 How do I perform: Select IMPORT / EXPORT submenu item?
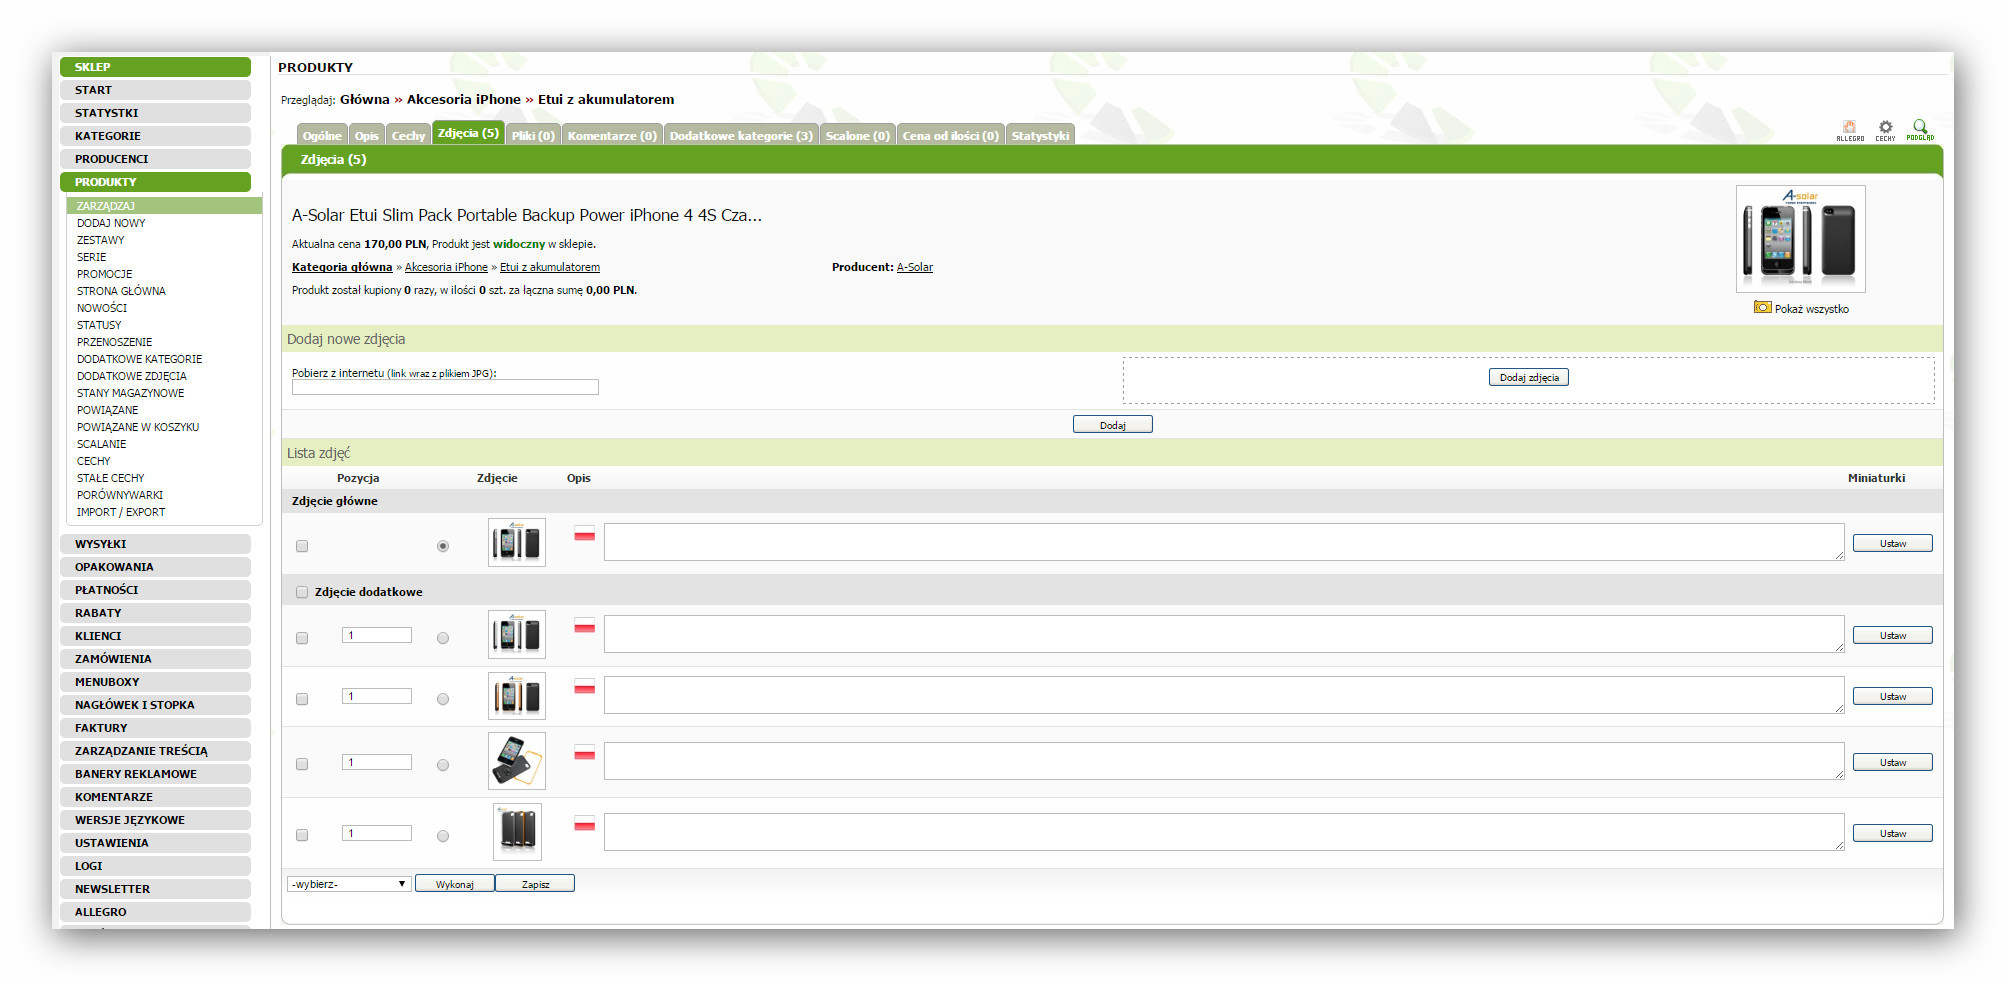(x=121, y=512)
